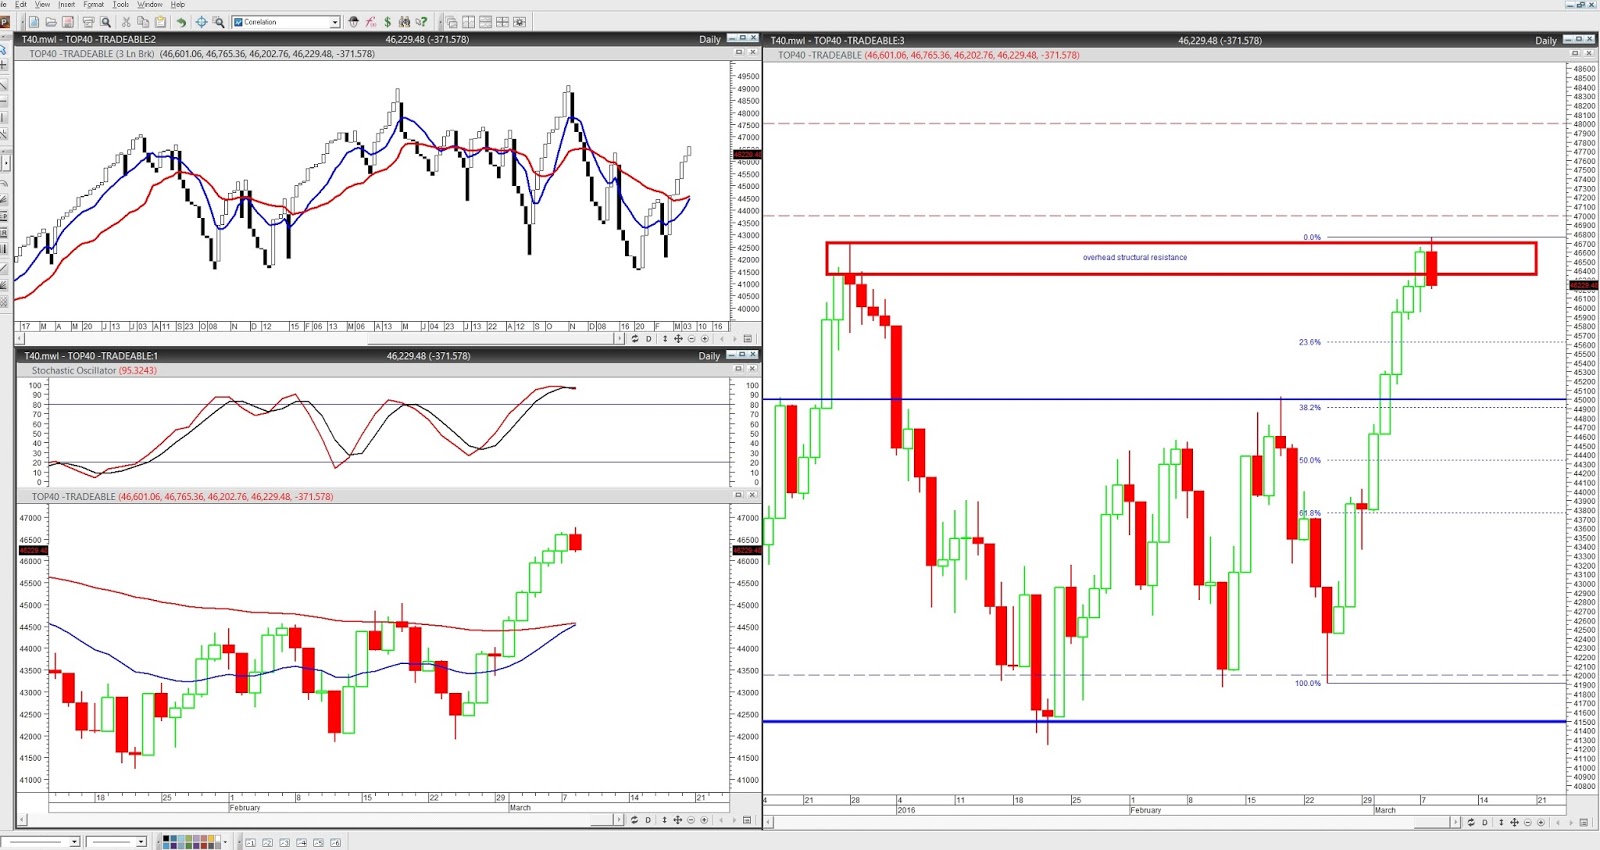The width and height of the screenshot is (1600, 850).
Task: Click the paste clipboard icon
Action: tap(160, 22)
